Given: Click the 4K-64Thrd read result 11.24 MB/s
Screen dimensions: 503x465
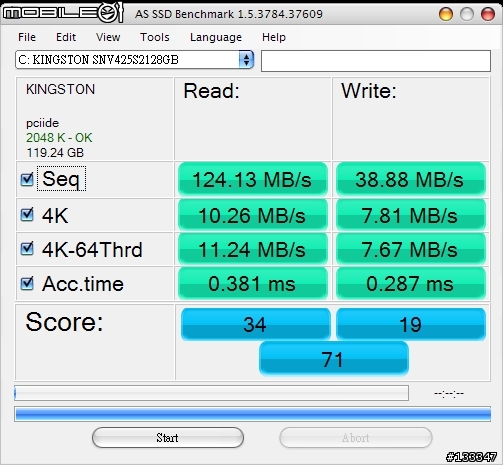Looking at the screenshot, I should pos(253,249).
